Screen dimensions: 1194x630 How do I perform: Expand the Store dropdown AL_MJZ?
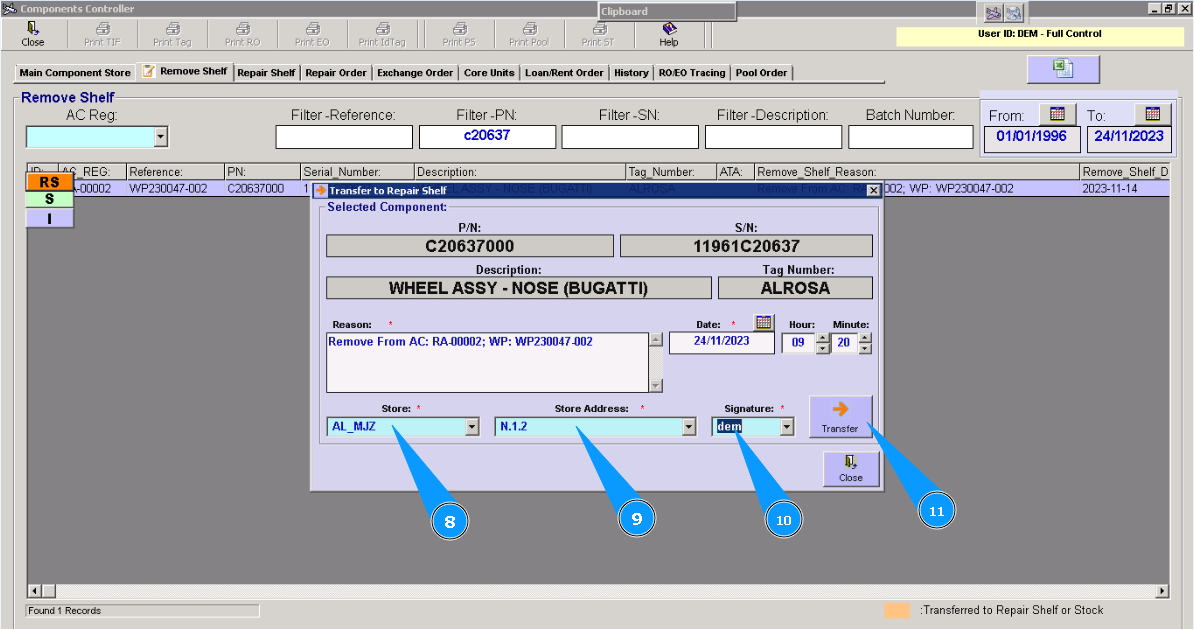coord(472,427)
